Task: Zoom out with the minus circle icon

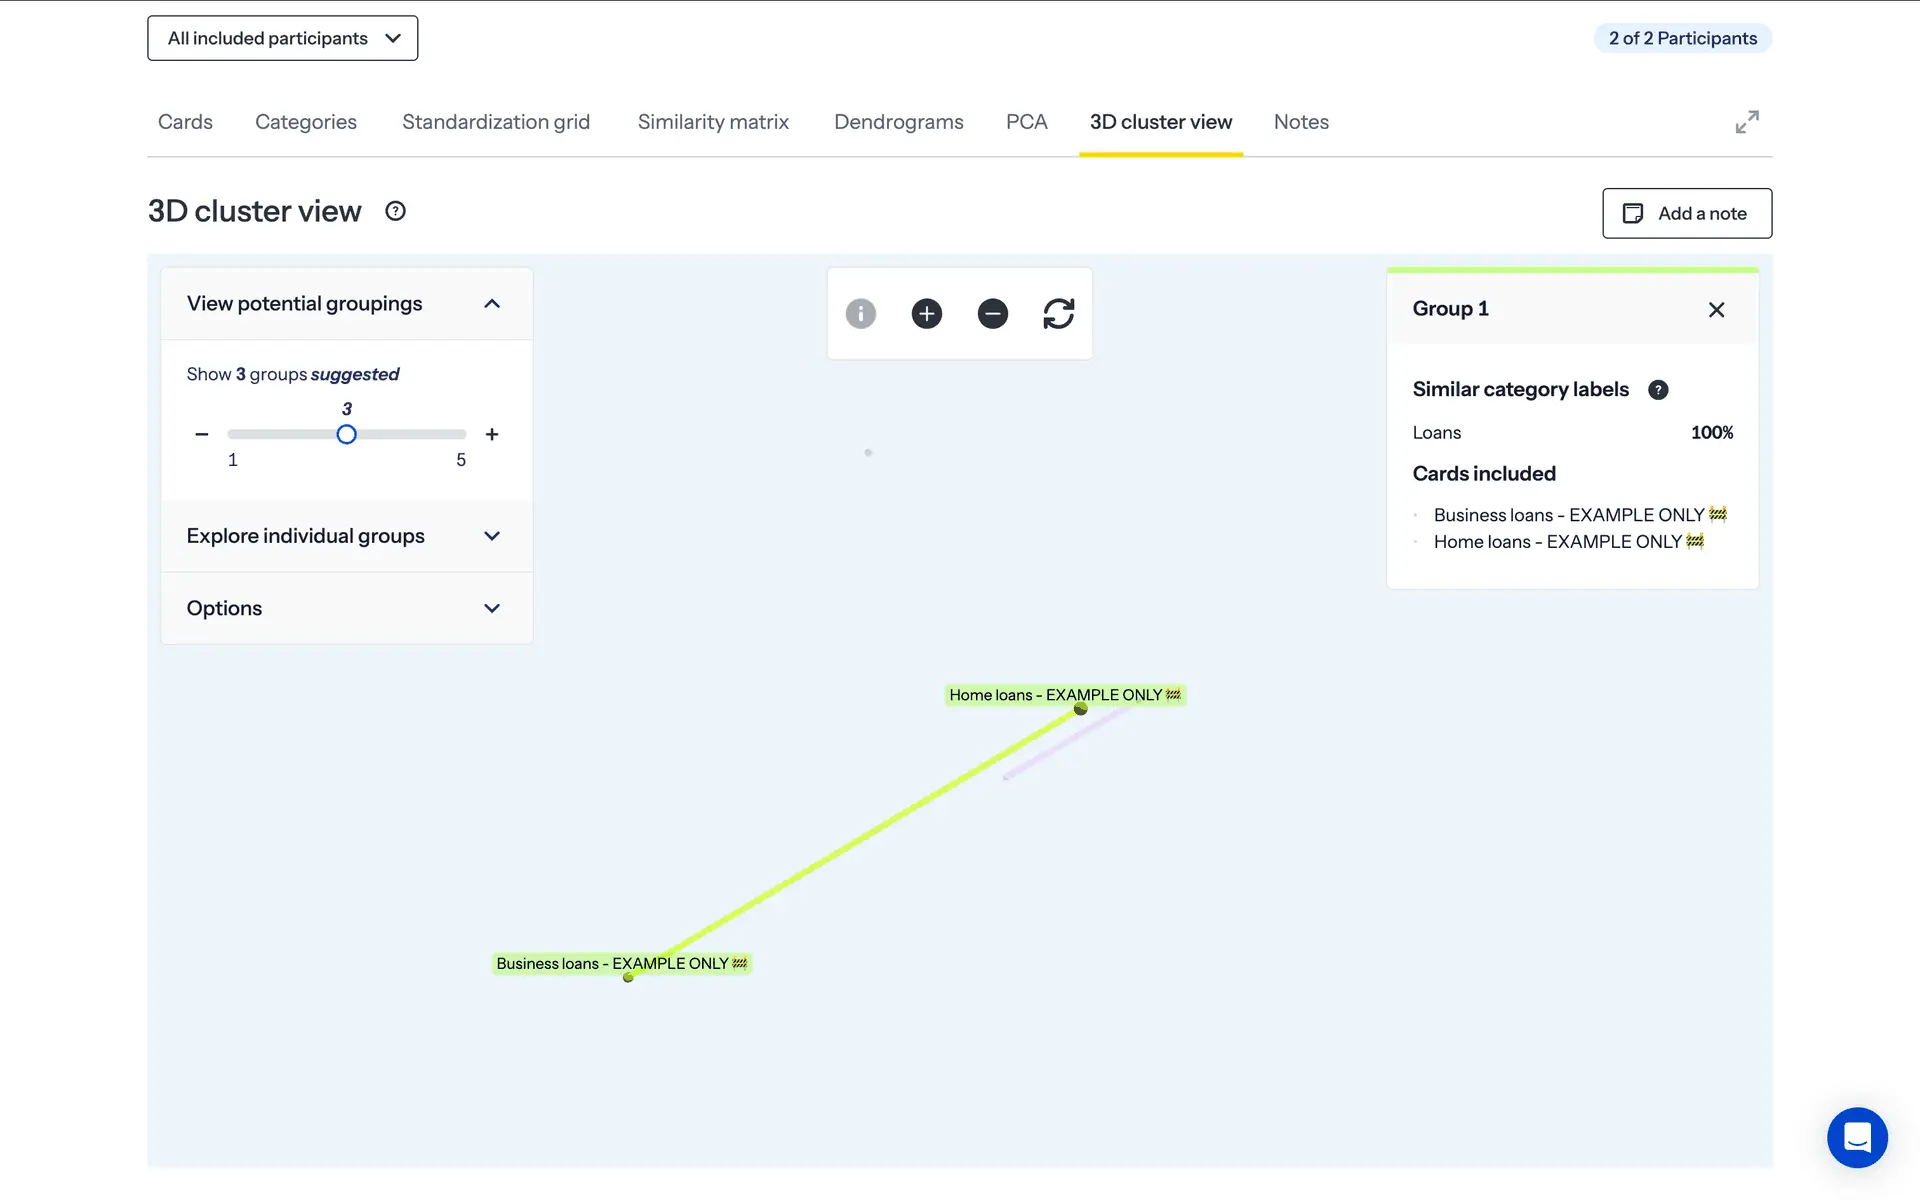Action: [x=992, y=314]
